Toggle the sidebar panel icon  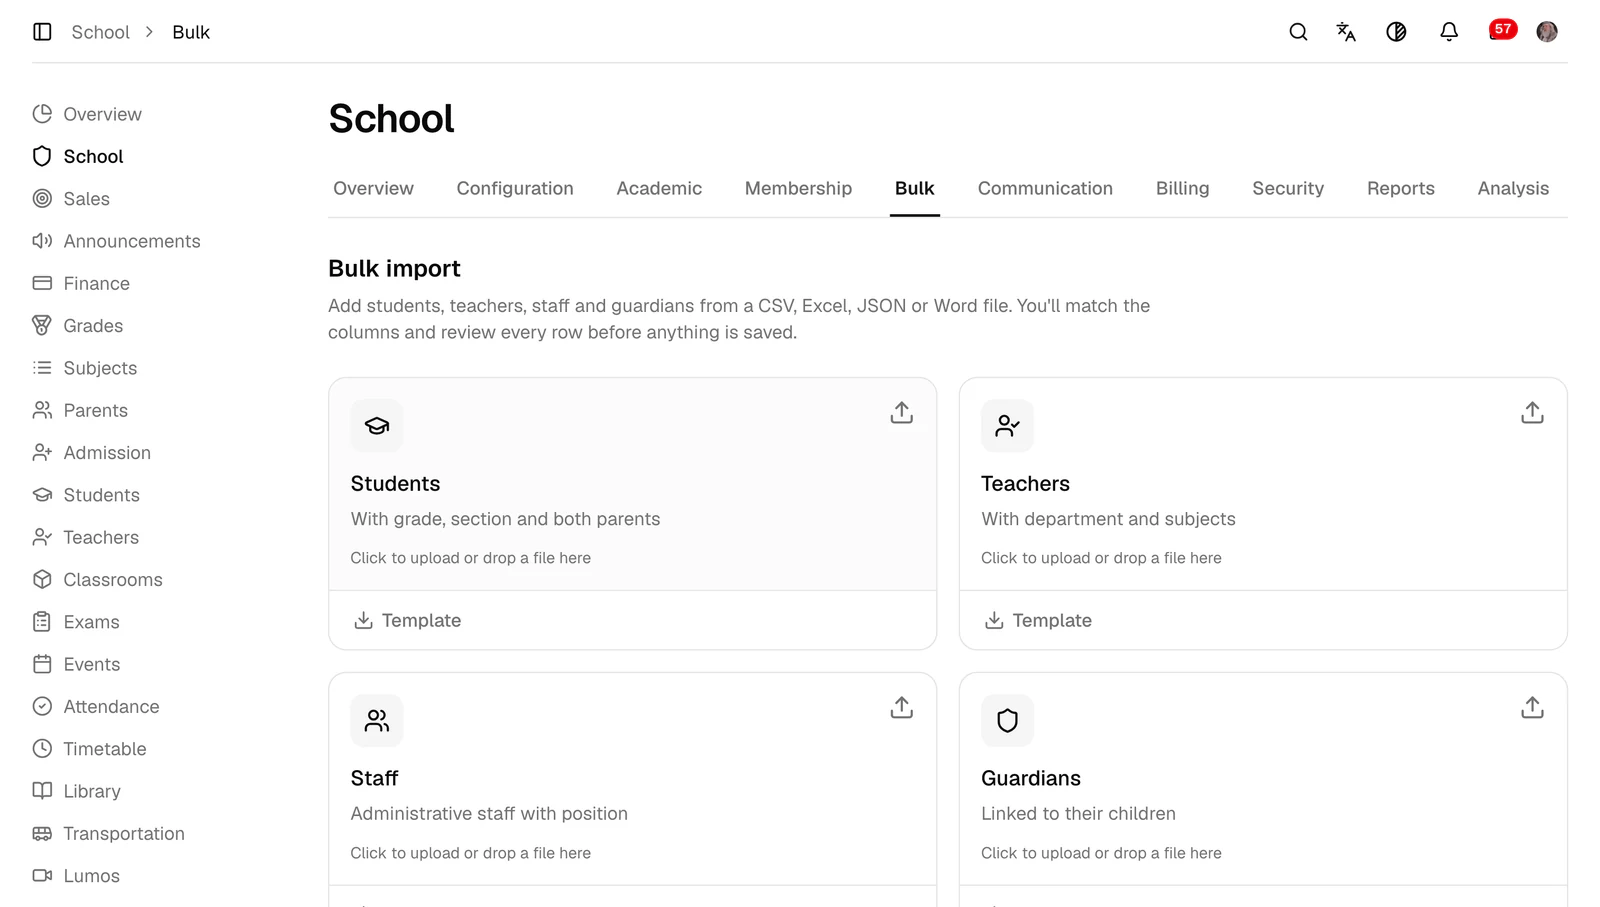coord(42,32)
